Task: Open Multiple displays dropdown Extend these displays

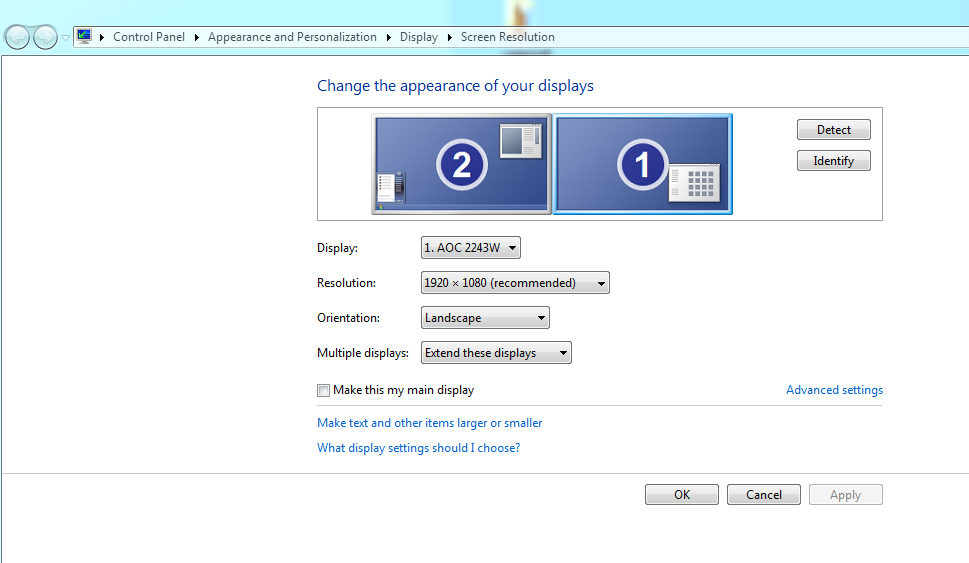Action: pyautogui.click(x=496, y=353)
